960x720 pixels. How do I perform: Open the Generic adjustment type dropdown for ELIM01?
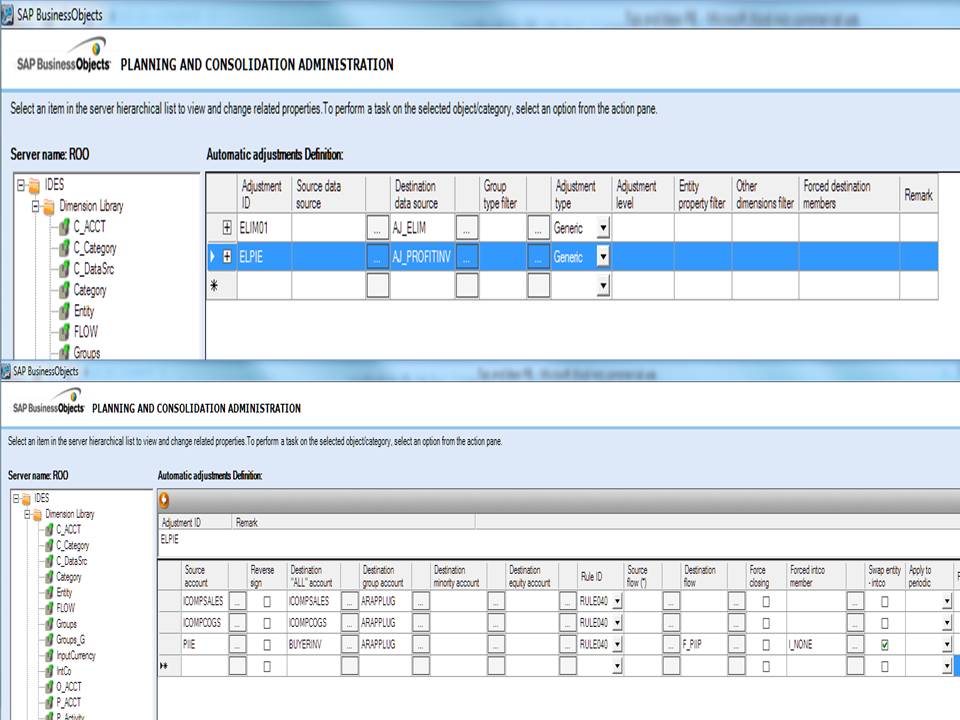click(x=604, y=228)
